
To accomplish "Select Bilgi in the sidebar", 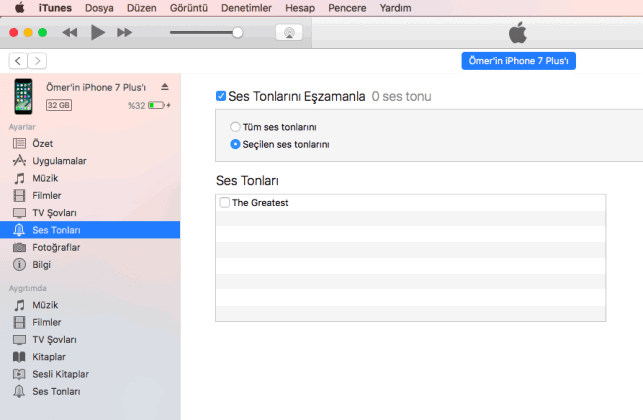I will pos(90,265).
